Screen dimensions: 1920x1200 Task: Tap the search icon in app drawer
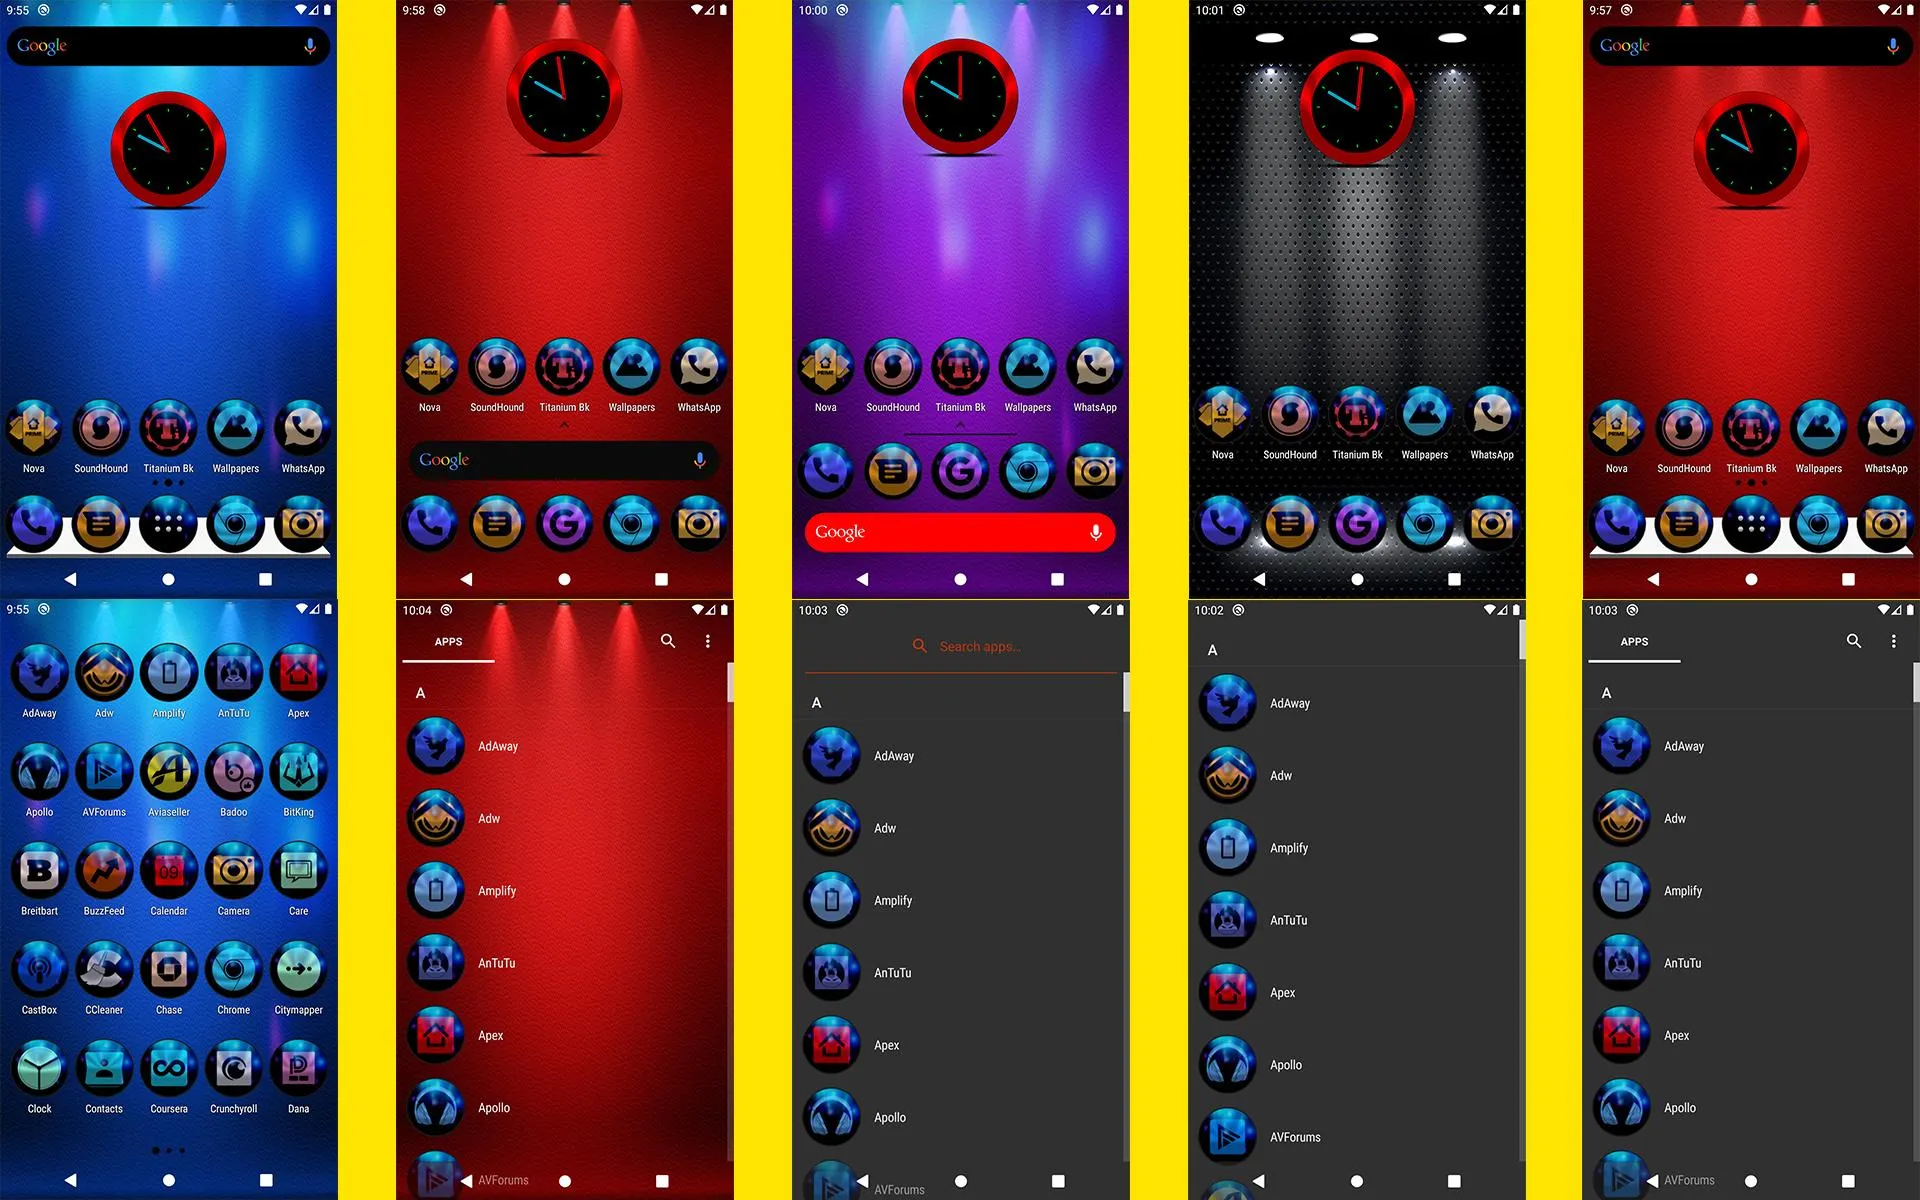[670, 640]
